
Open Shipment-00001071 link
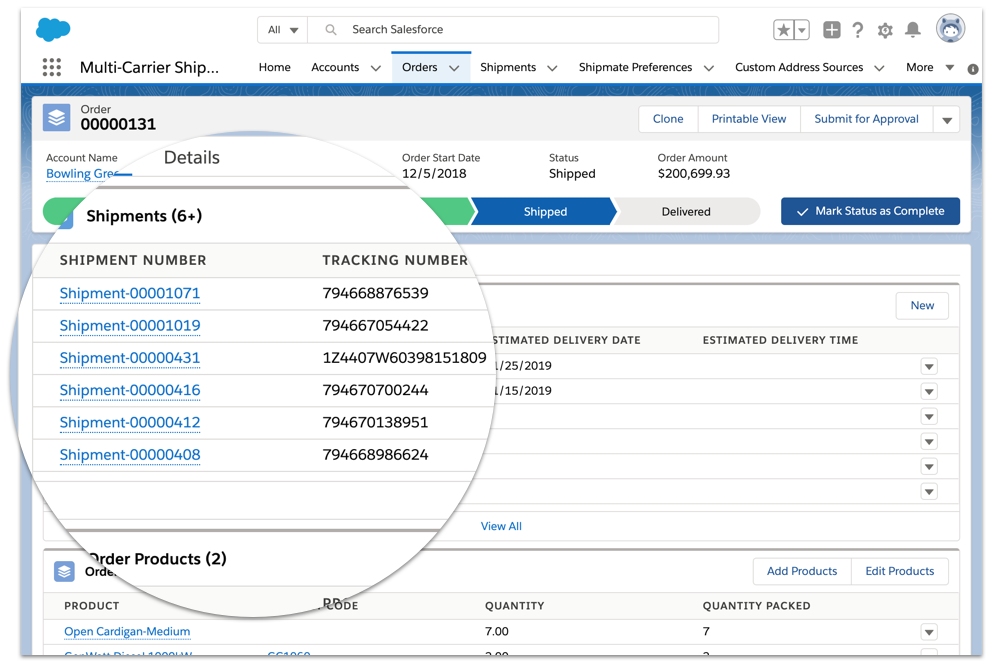[130, 293]
